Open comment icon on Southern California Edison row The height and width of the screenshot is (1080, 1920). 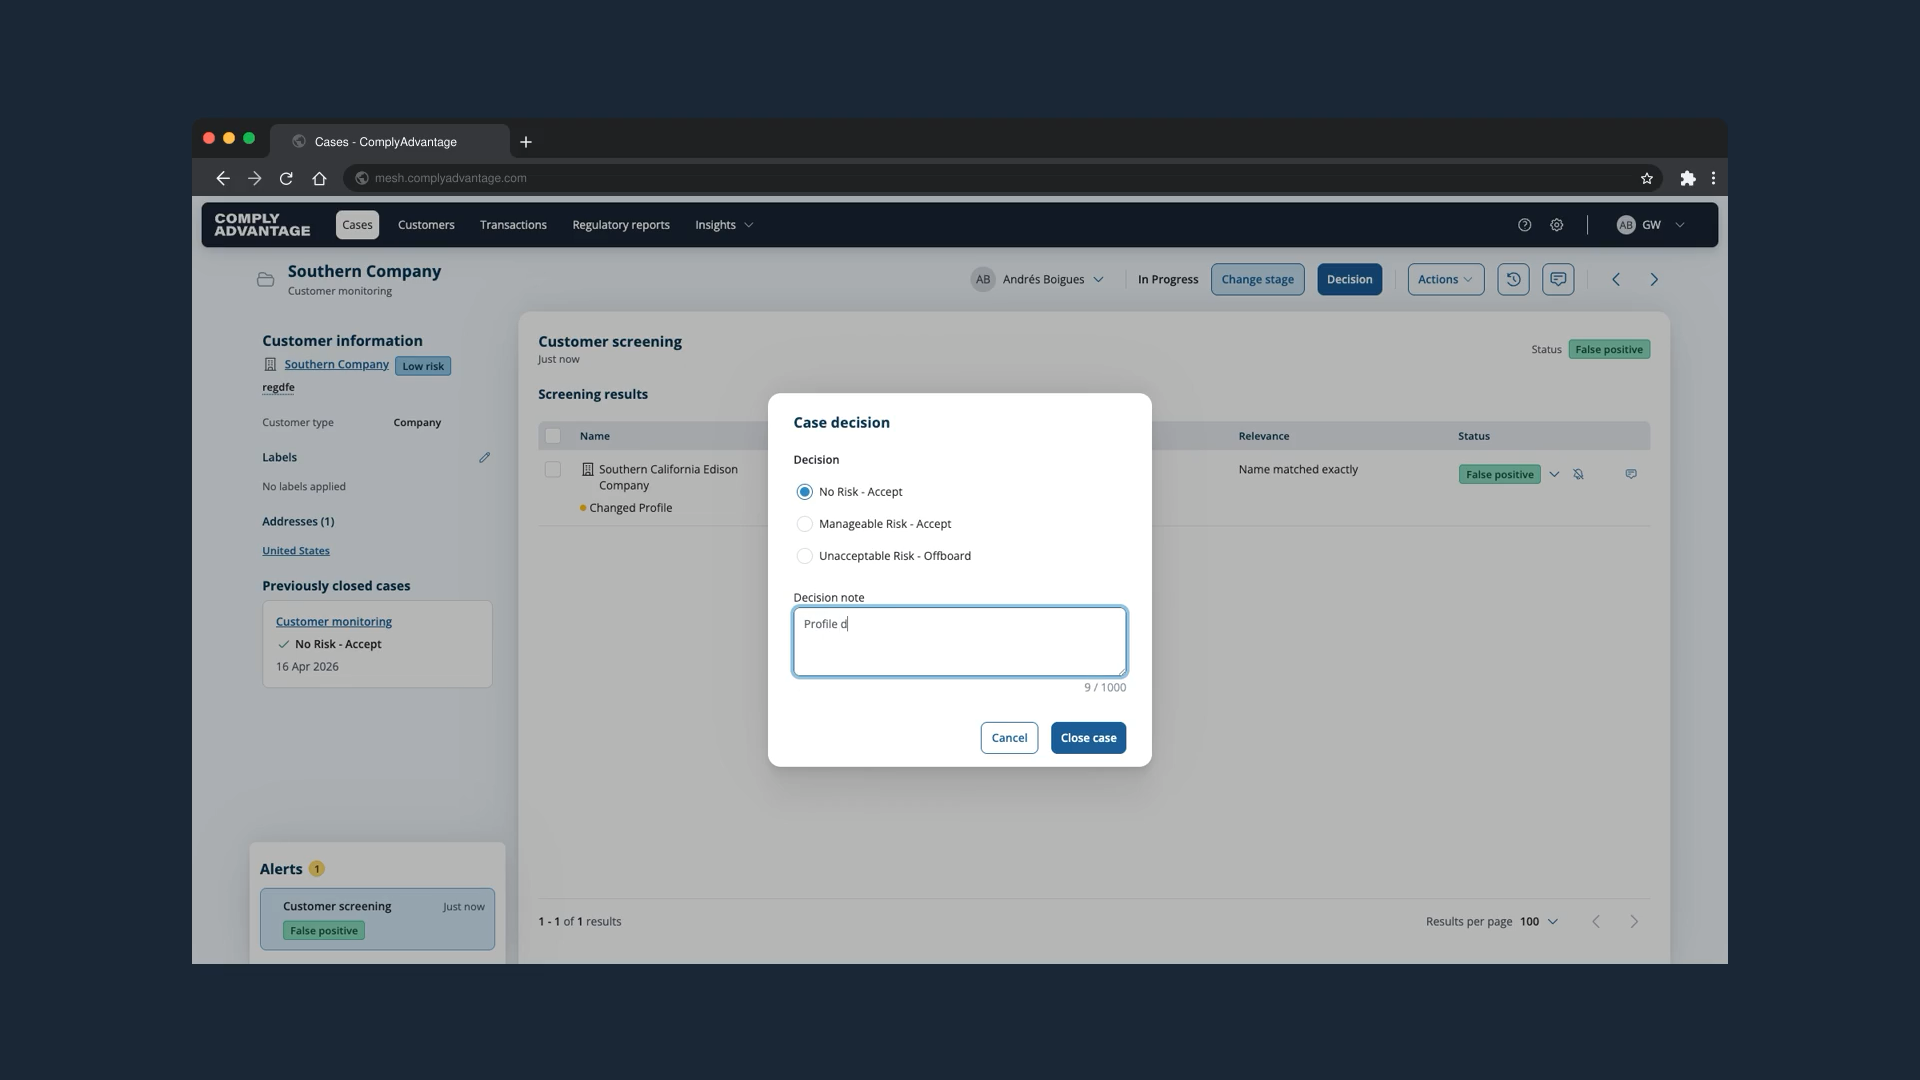coord(1631,474)
